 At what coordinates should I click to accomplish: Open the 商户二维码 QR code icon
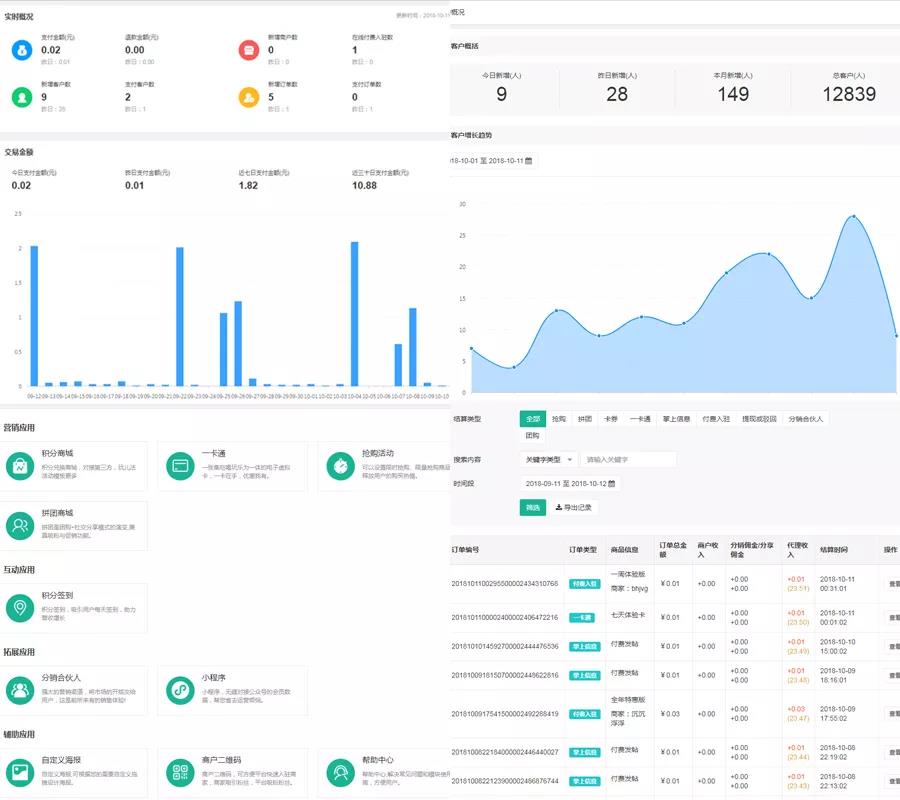(x=180, y=772)
